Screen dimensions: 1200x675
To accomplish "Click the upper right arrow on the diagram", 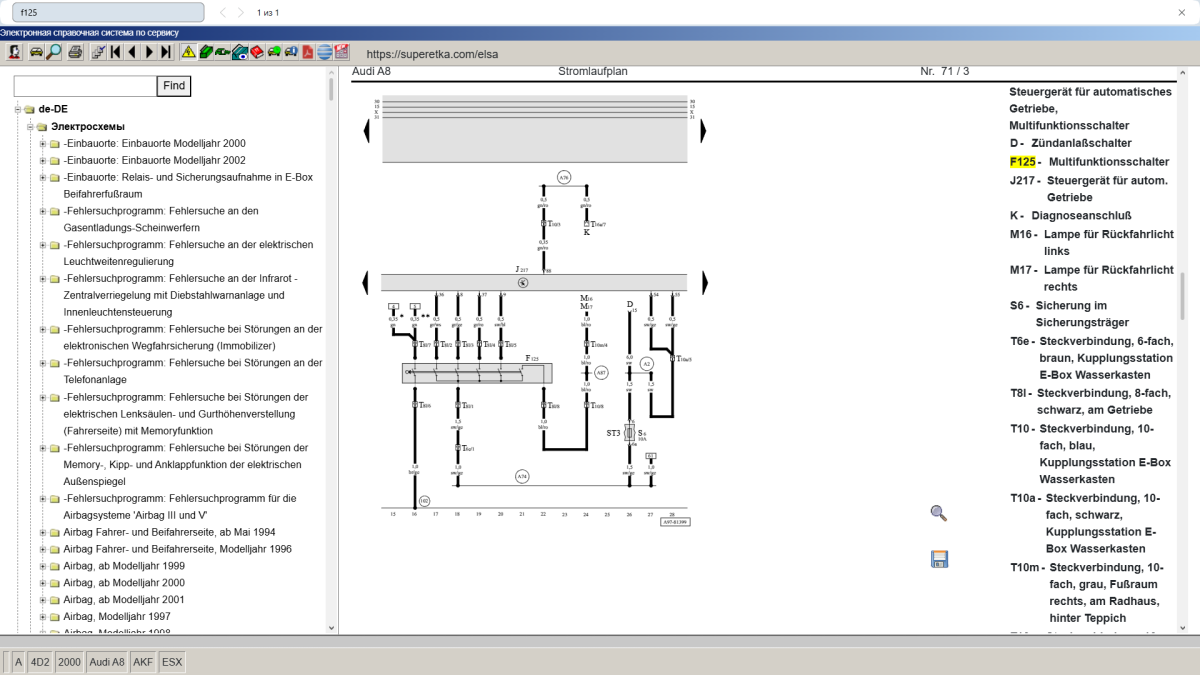I will click(704, 130).
